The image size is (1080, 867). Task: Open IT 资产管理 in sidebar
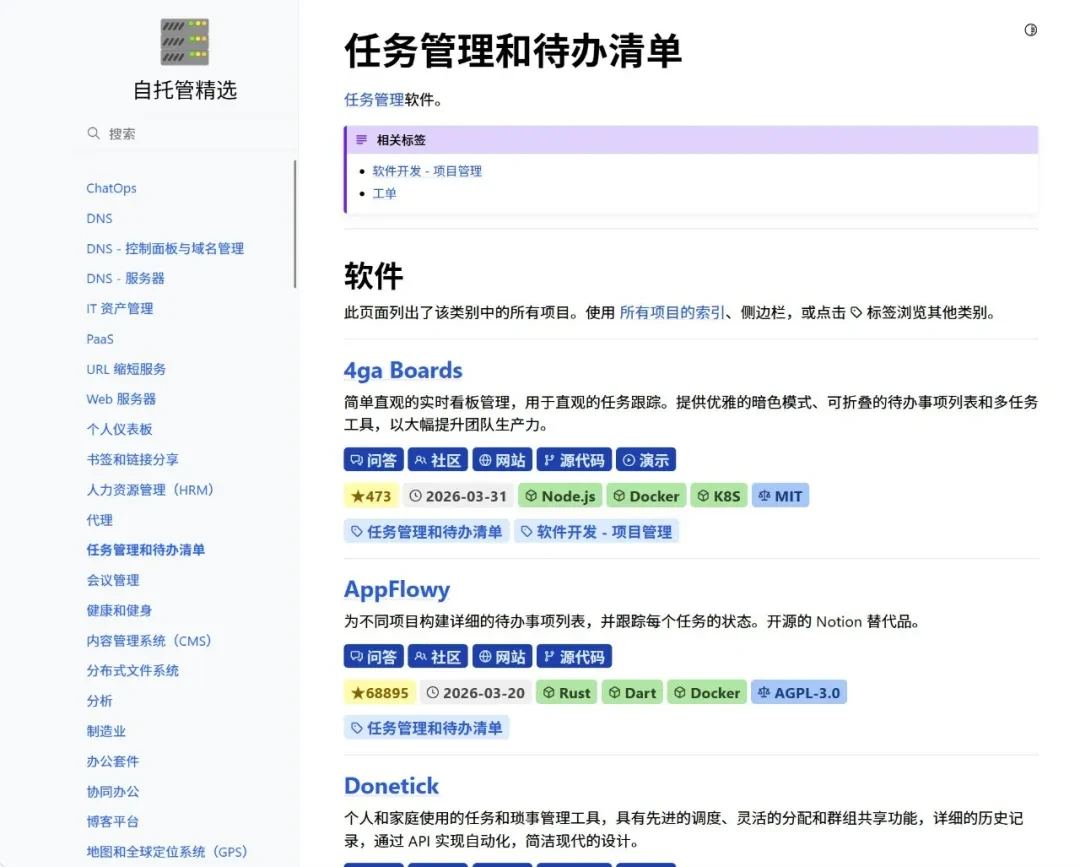[120, 309]
